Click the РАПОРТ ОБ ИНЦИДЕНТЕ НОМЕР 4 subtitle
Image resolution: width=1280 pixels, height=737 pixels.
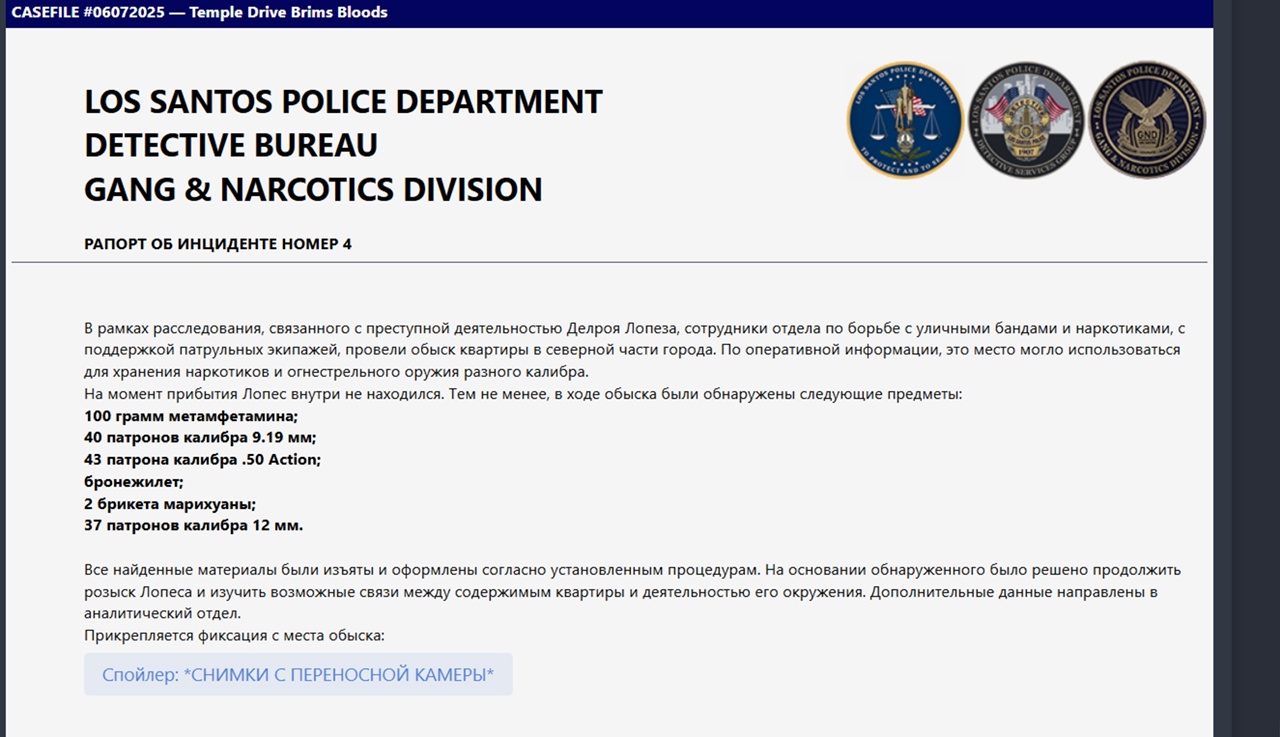pyautogui.click(x=218, y=244)
